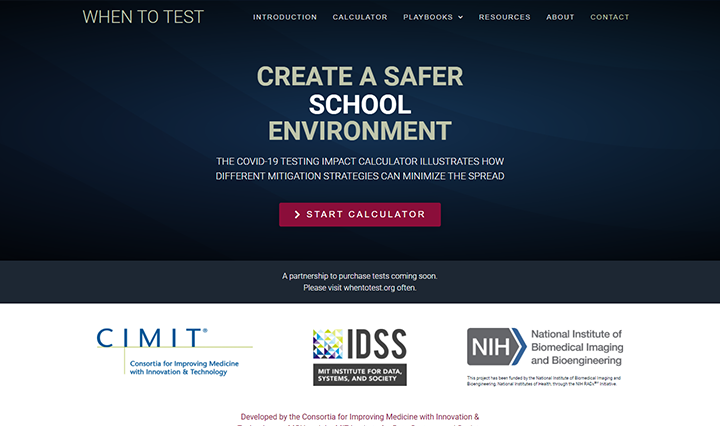Click the CIMIT logo
Image resolution: width=720 pixels, height=426 pixels.
coord(152,338)
